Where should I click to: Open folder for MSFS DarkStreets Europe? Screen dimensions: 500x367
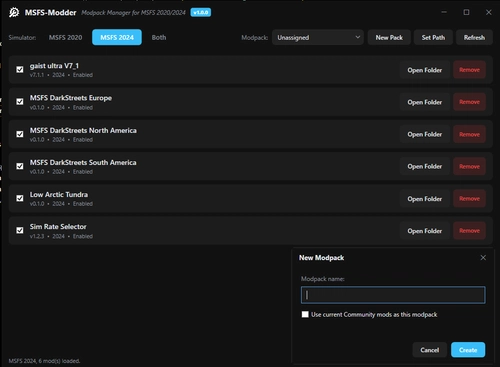coord(425,102)
